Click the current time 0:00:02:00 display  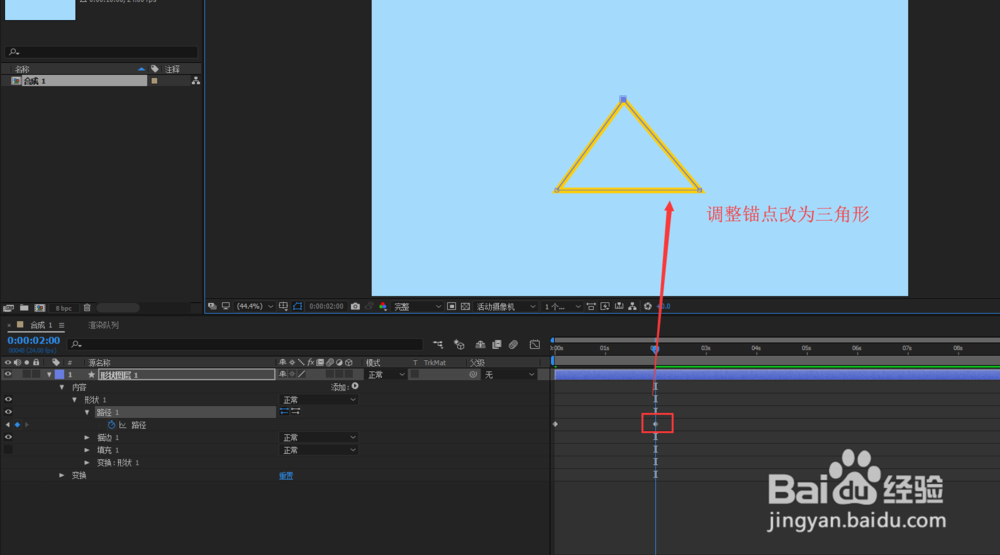pyautogui.click(x=34, y=341)
